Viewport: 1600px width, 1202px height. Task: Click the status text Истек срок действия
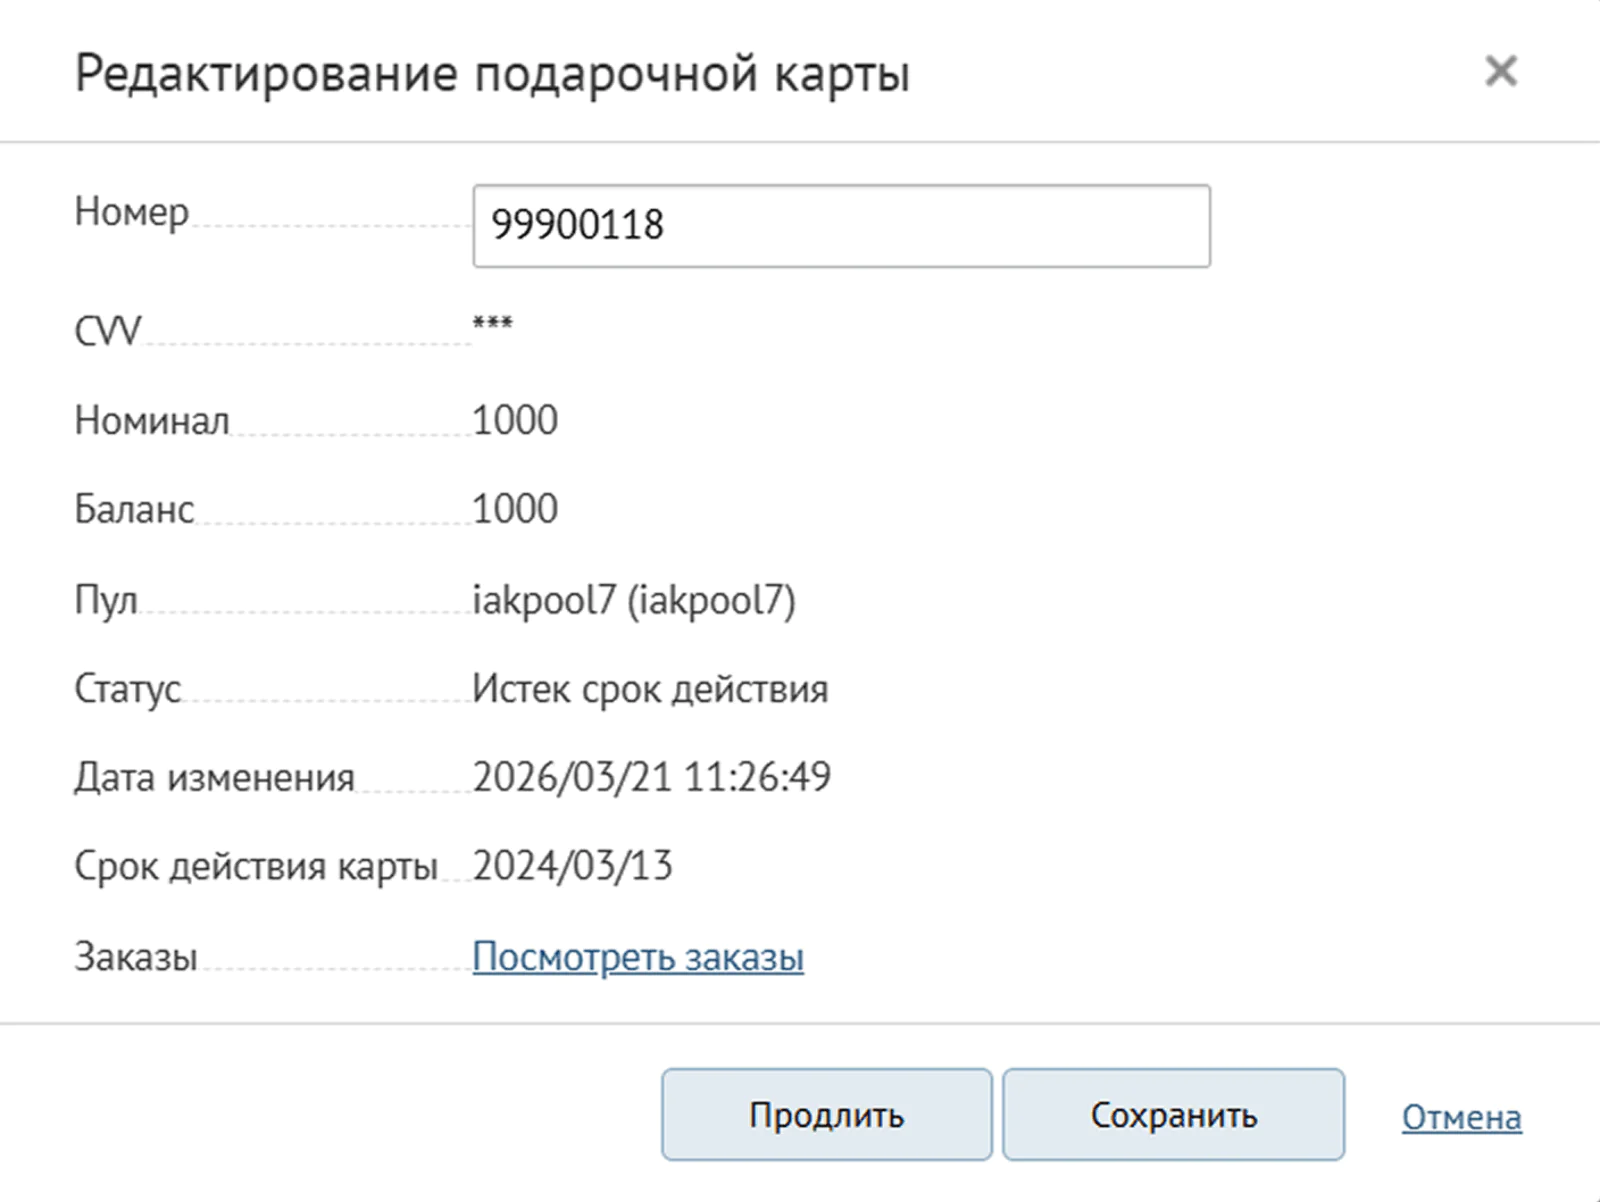pos(650,689)
